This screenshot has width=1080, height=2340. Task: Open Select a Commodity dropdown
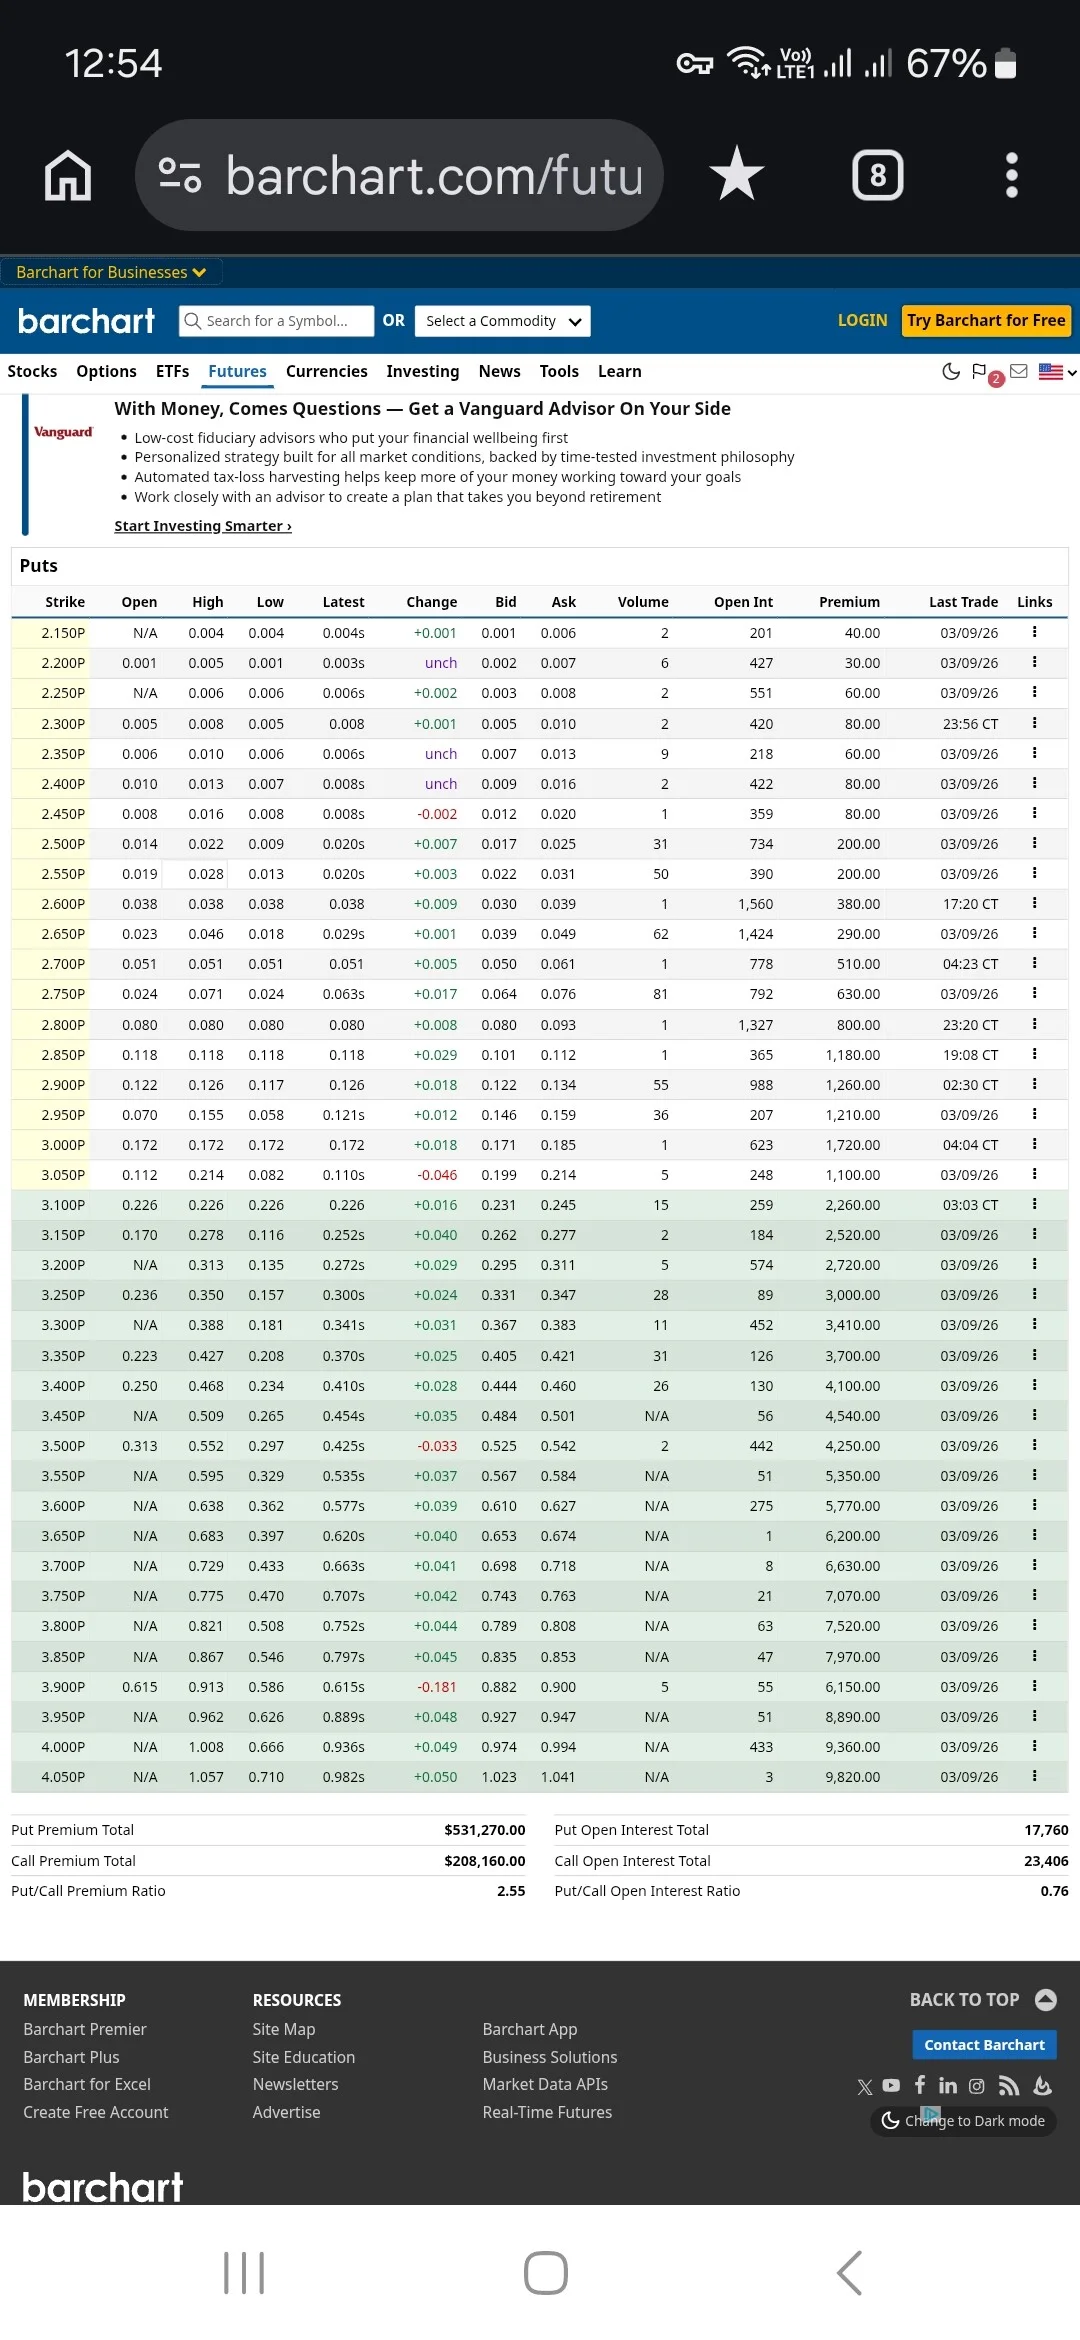click(502, 321)
